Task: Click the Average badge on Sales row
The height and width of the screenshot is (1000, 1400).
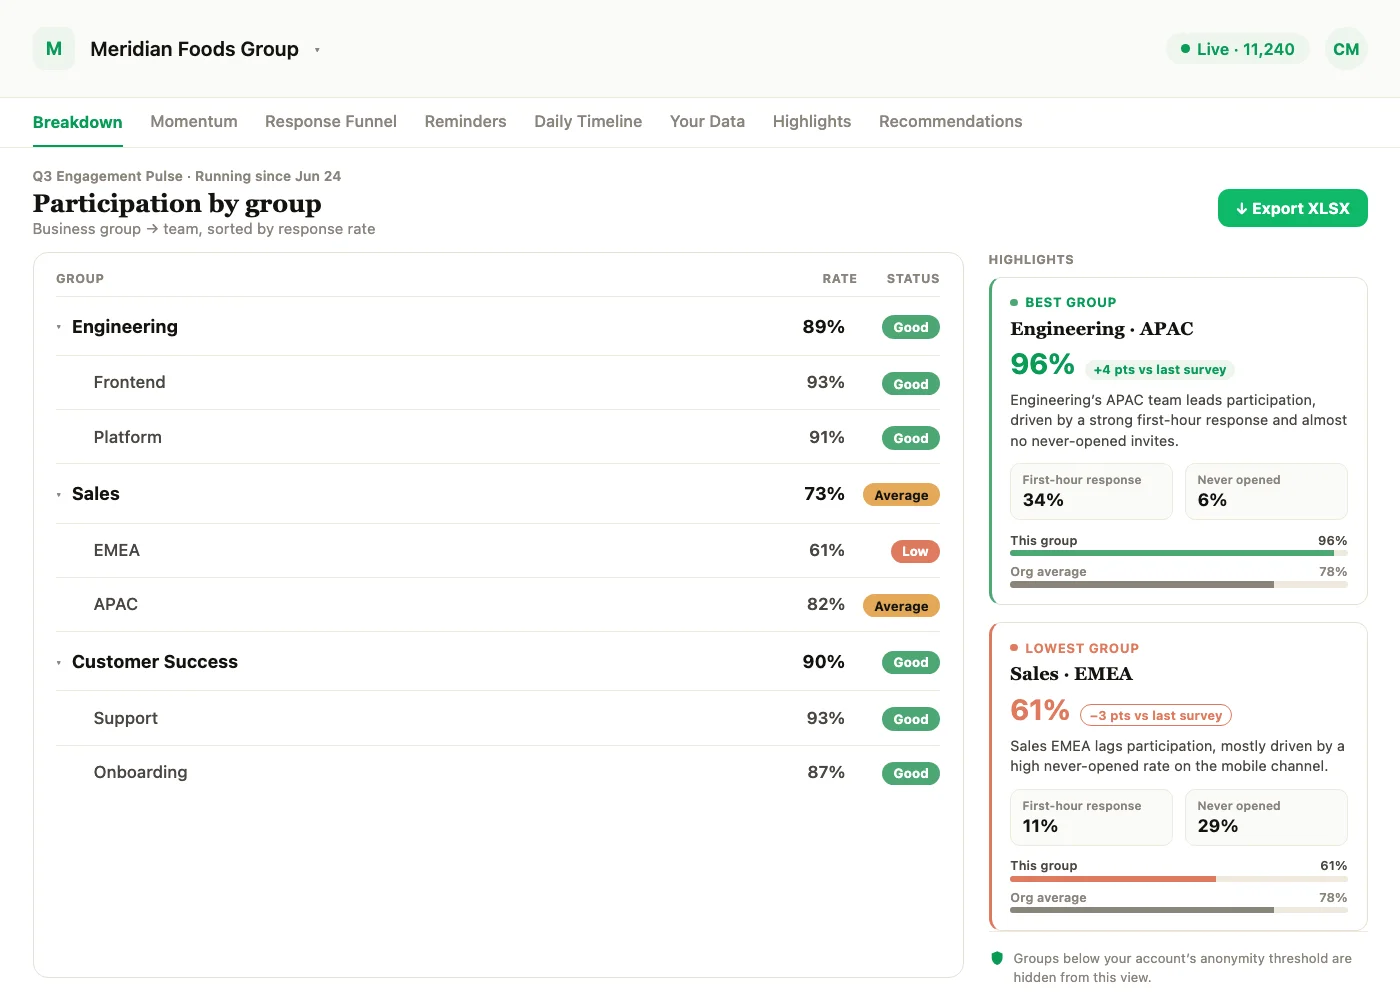Action: (901, 495)
